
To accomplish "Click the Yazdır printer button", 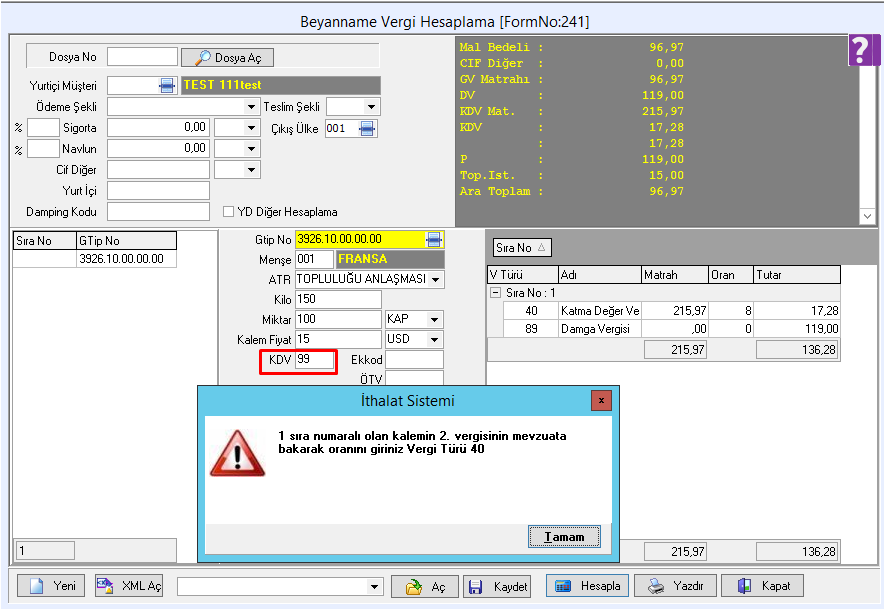I will tap(677, 586).
